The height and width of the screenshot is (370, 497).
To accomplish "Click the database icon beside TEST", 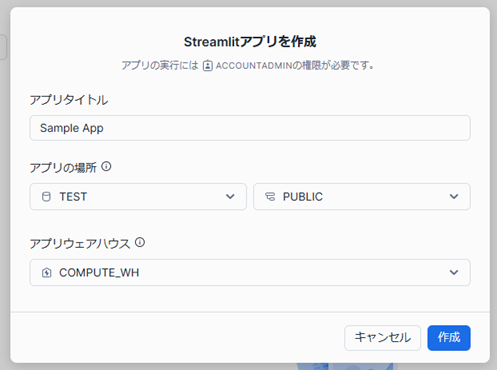I will [46, 197].
